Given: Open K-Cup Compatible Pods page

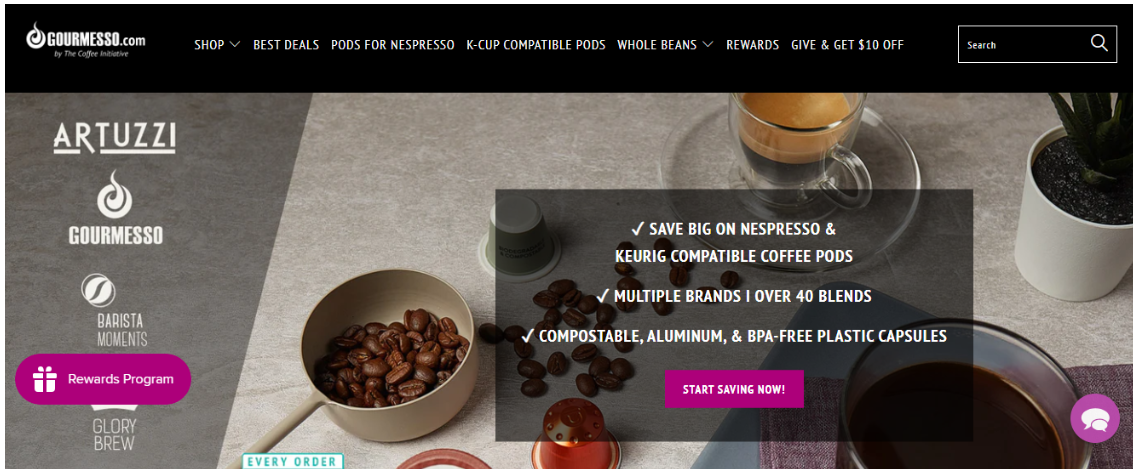Looking at the screenshot, I should pyautogui.click(x=536, y=45).
